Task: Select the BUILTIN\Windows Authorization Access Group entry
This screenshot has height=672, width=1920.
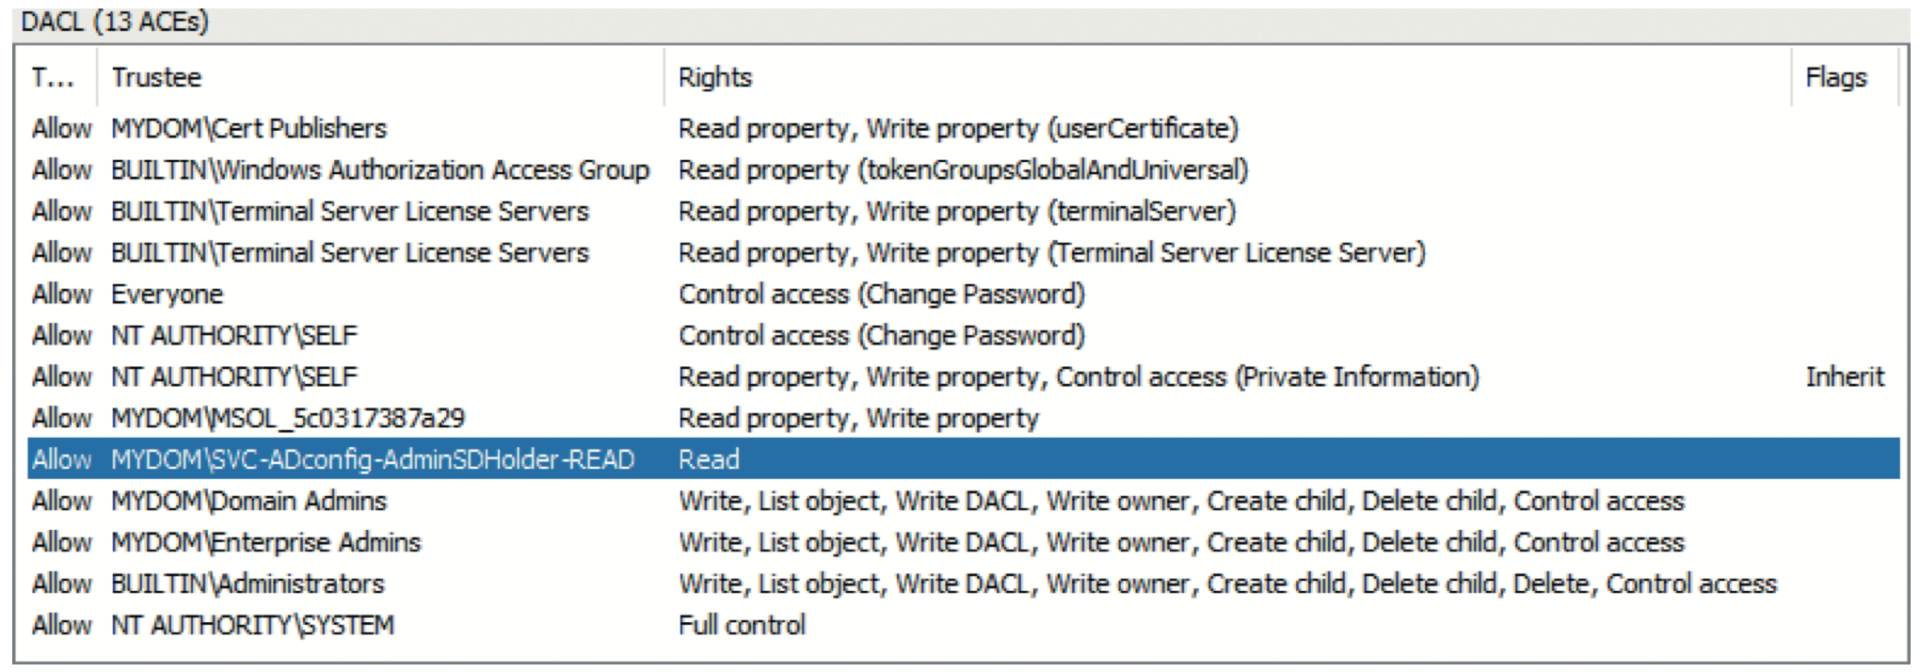Action: coord(380,170)
